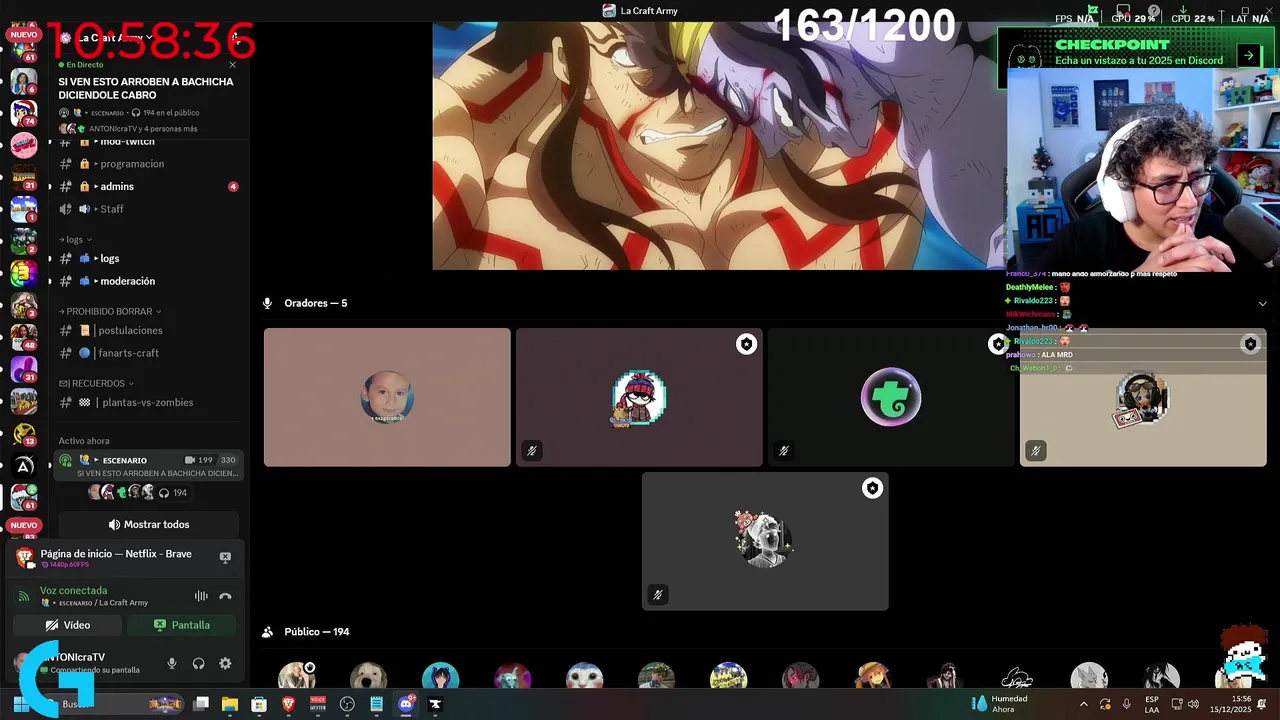
Task: Open server icon with 74 badge
Action: click(x=23, y=112)
